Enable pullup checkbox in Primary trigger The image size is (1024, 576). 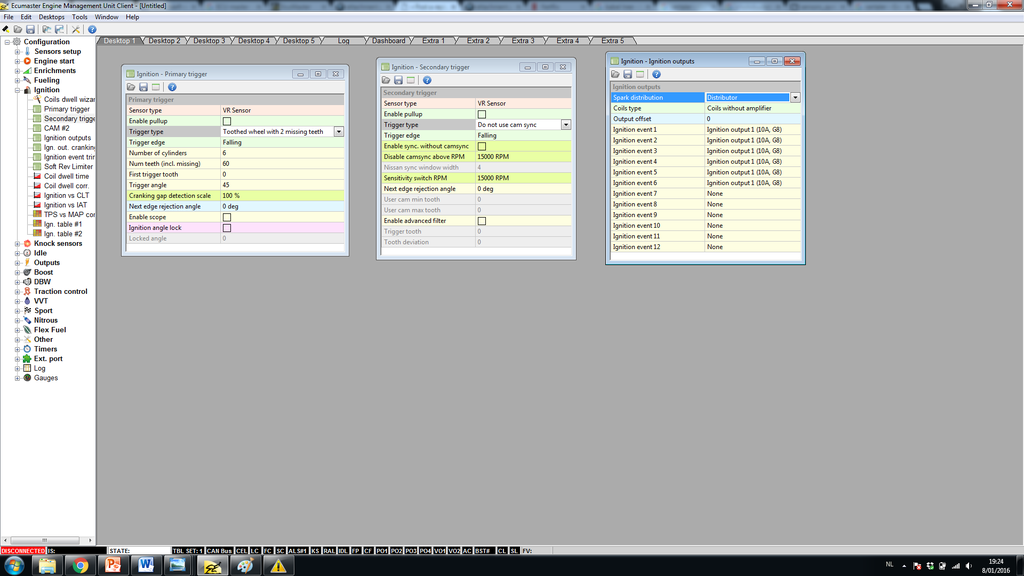[227, 121]
